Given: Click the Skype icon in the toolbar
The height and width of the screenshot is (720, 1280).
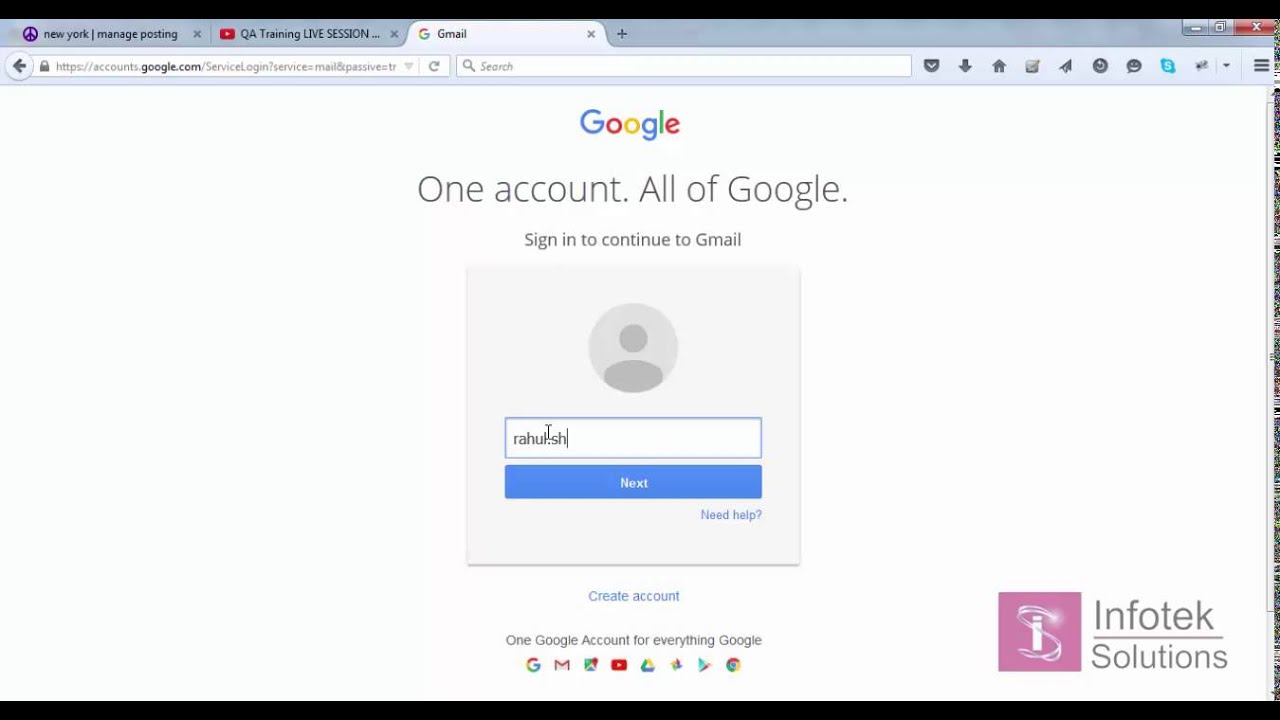Looking at the screenshot, I should pos(1168,66).
